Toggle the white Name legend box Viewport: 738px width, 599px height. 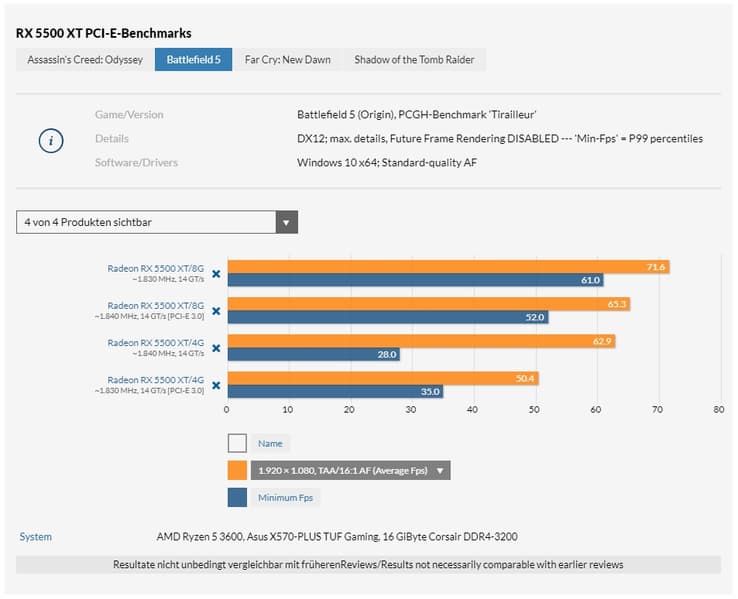(x=237, y=443)
